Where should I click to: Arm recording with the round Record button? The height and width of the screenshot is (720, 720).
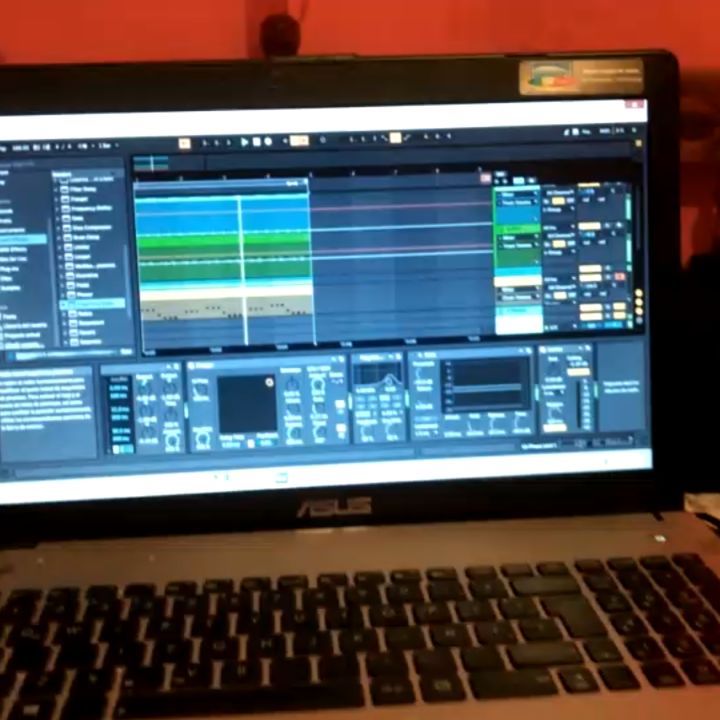tap(269, 142)
